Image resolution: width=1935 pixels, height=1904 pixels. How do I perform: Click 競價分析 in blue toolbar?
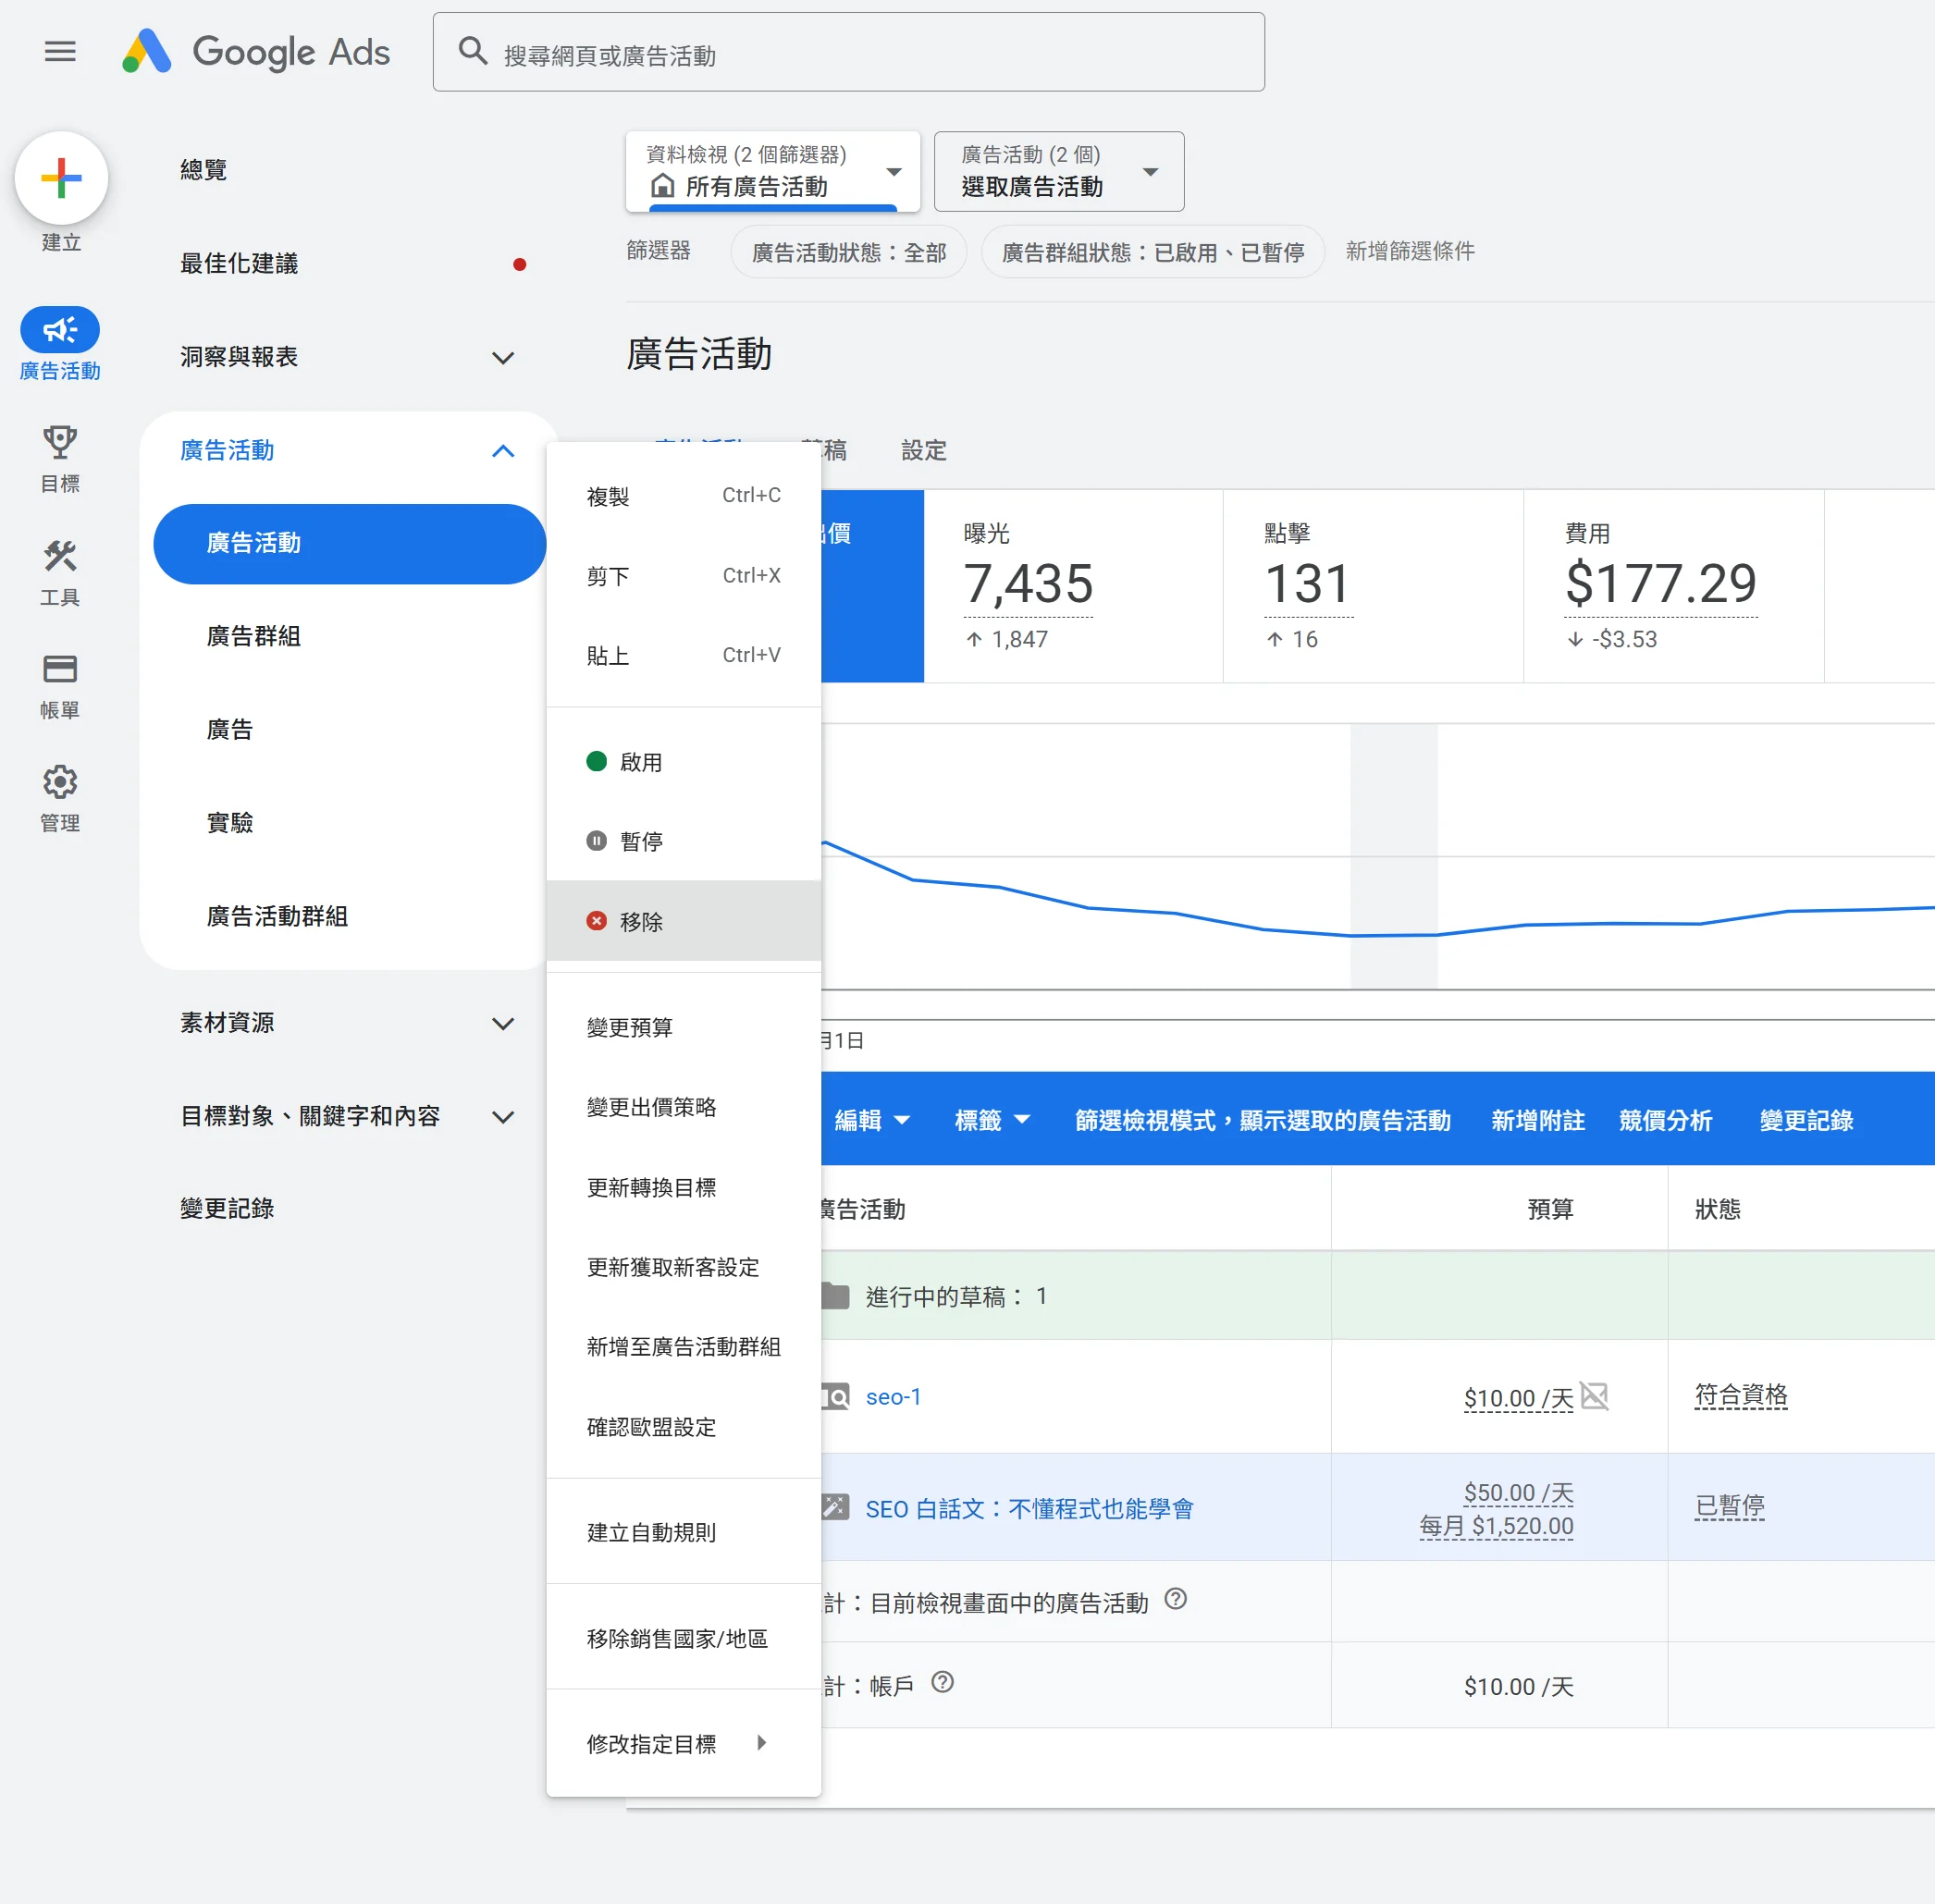coord(1666,1120)
